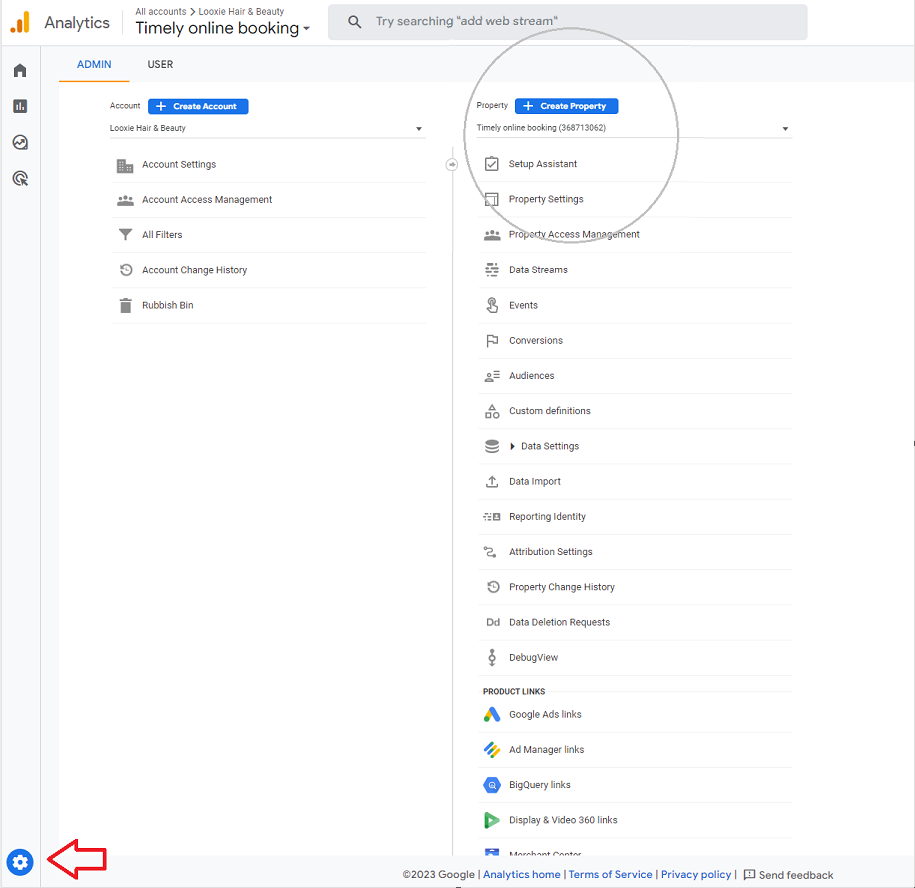Click the Data Import upload icon
The width and height of the screenshot is (915, 888).
coord(492,481)
